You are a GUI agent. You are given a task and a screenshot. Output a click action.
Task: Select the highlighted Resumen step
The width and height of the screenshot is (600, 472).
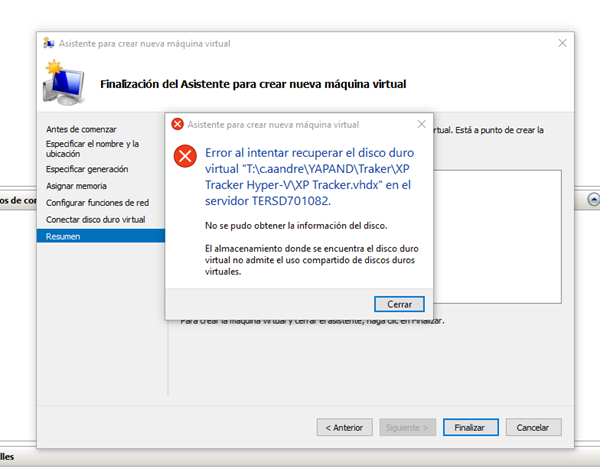click(x=101, y=236)
